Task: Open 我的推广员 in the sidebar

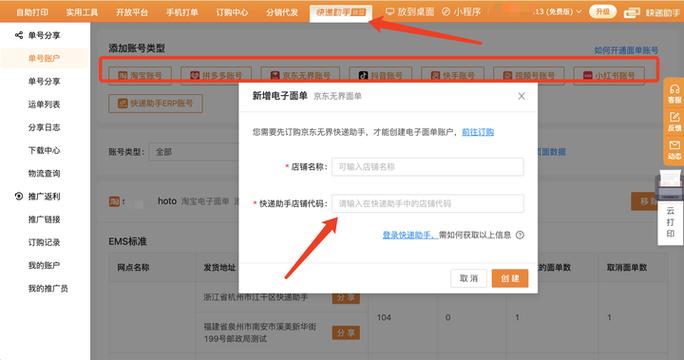Action: pyautogui.click(x=48, y=288)
